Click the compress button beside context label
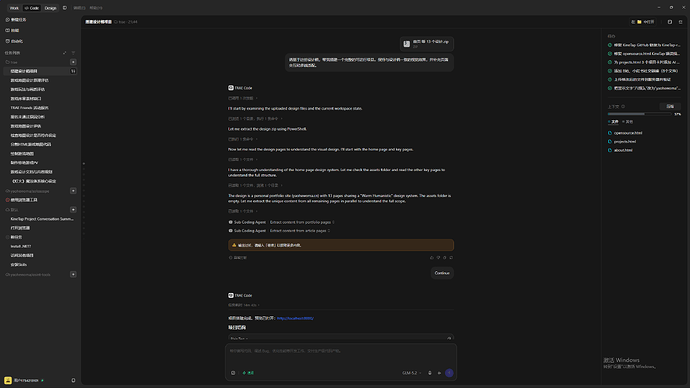Viewport: 690px width, 388px height. coord(670,106)
